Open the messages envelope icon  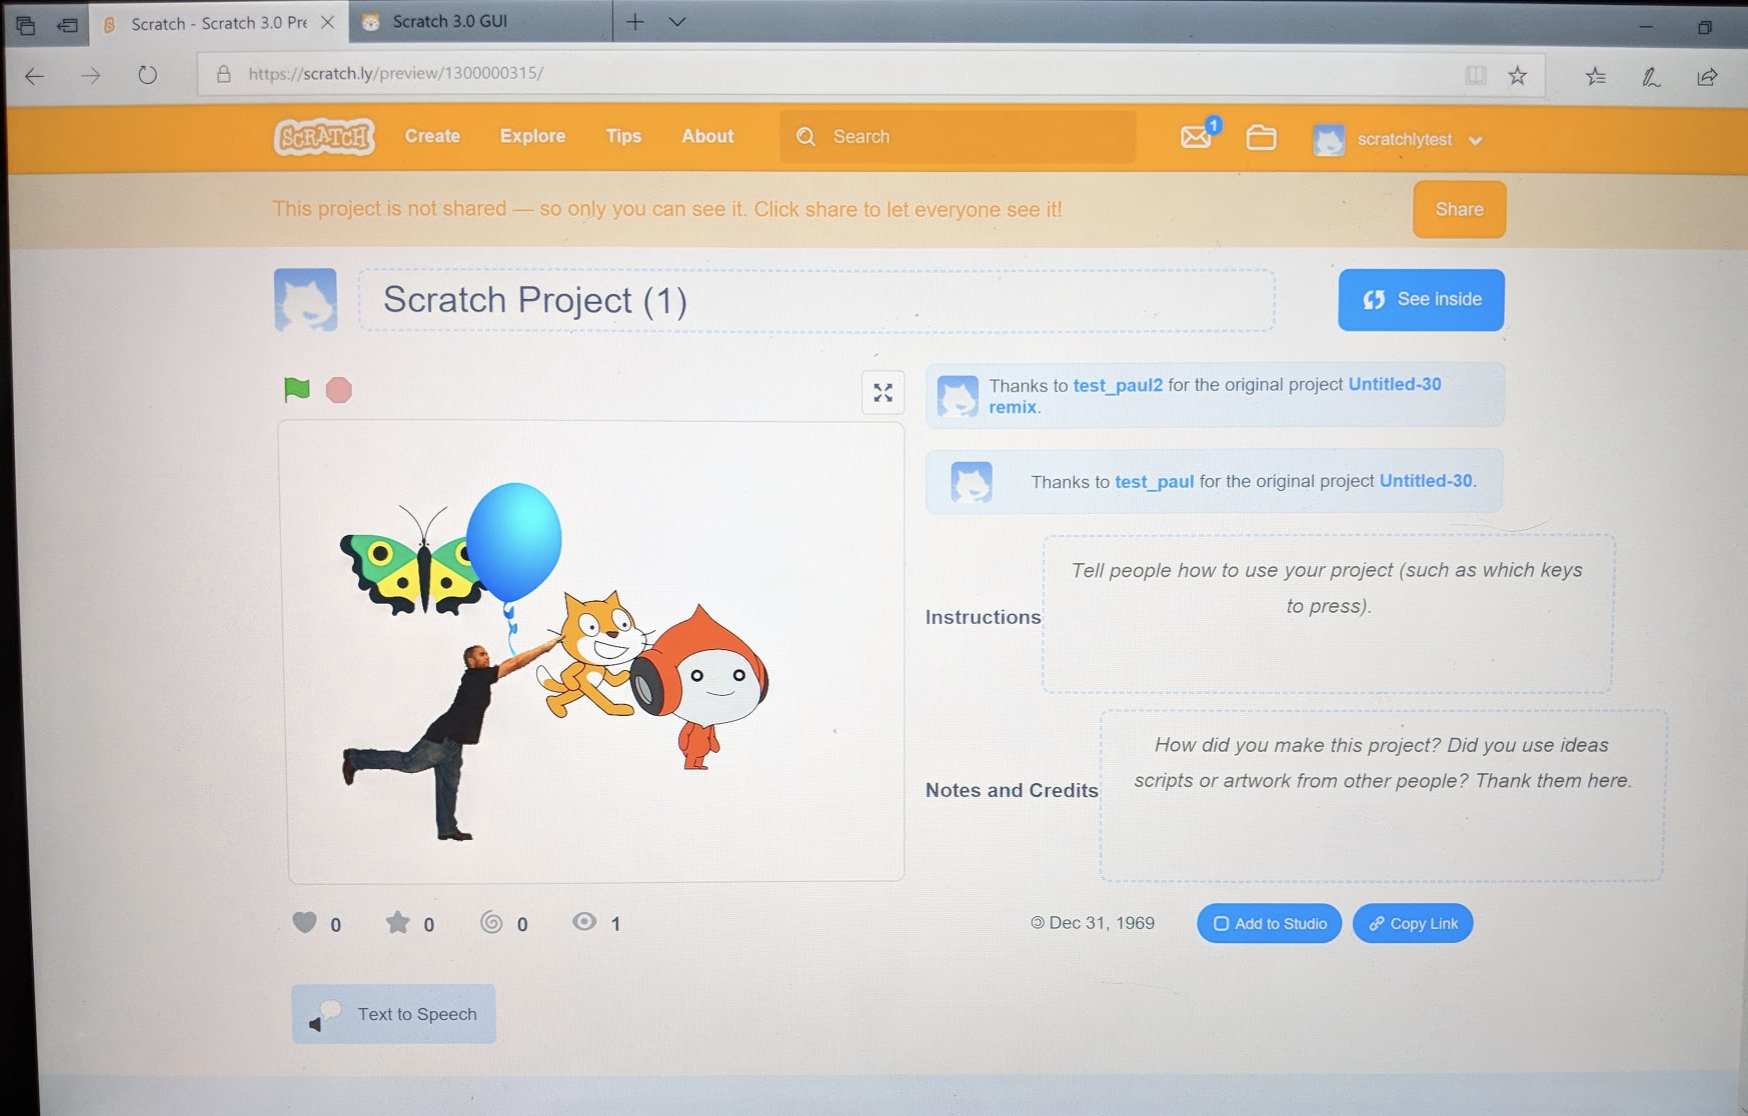[x=1196, y=136]
